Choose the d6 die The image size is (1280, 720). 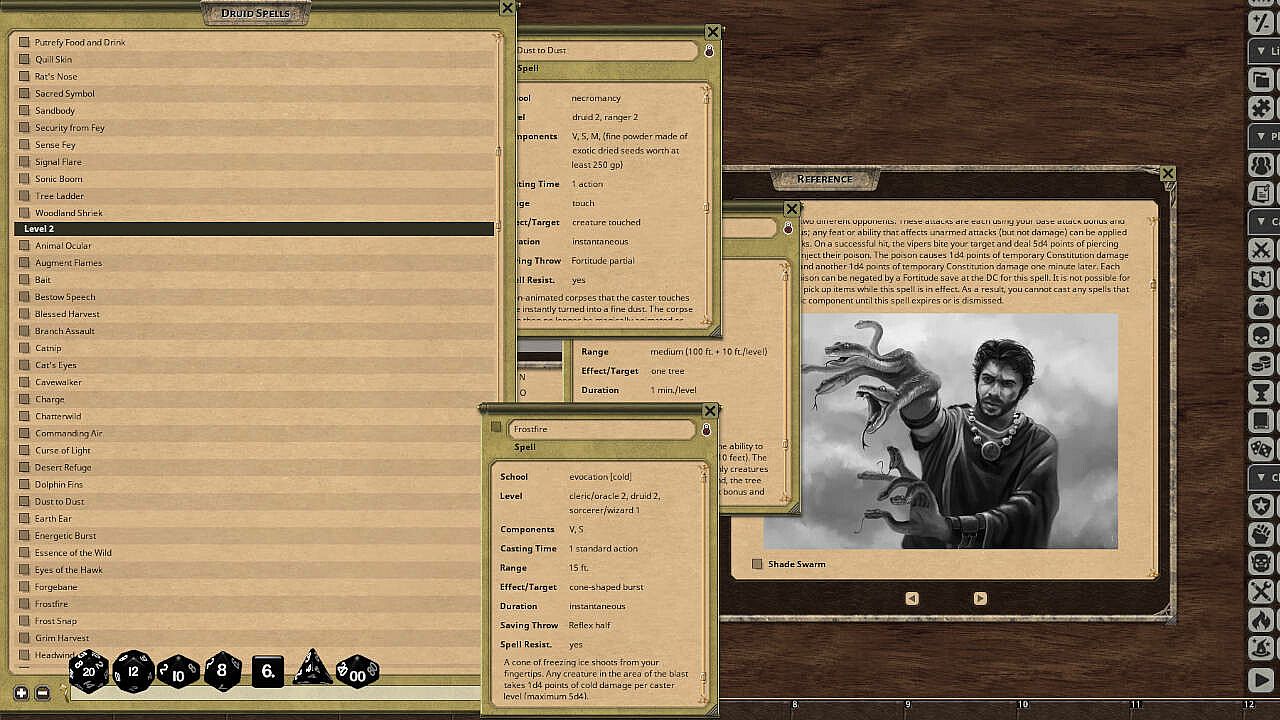tap(267, 672)
